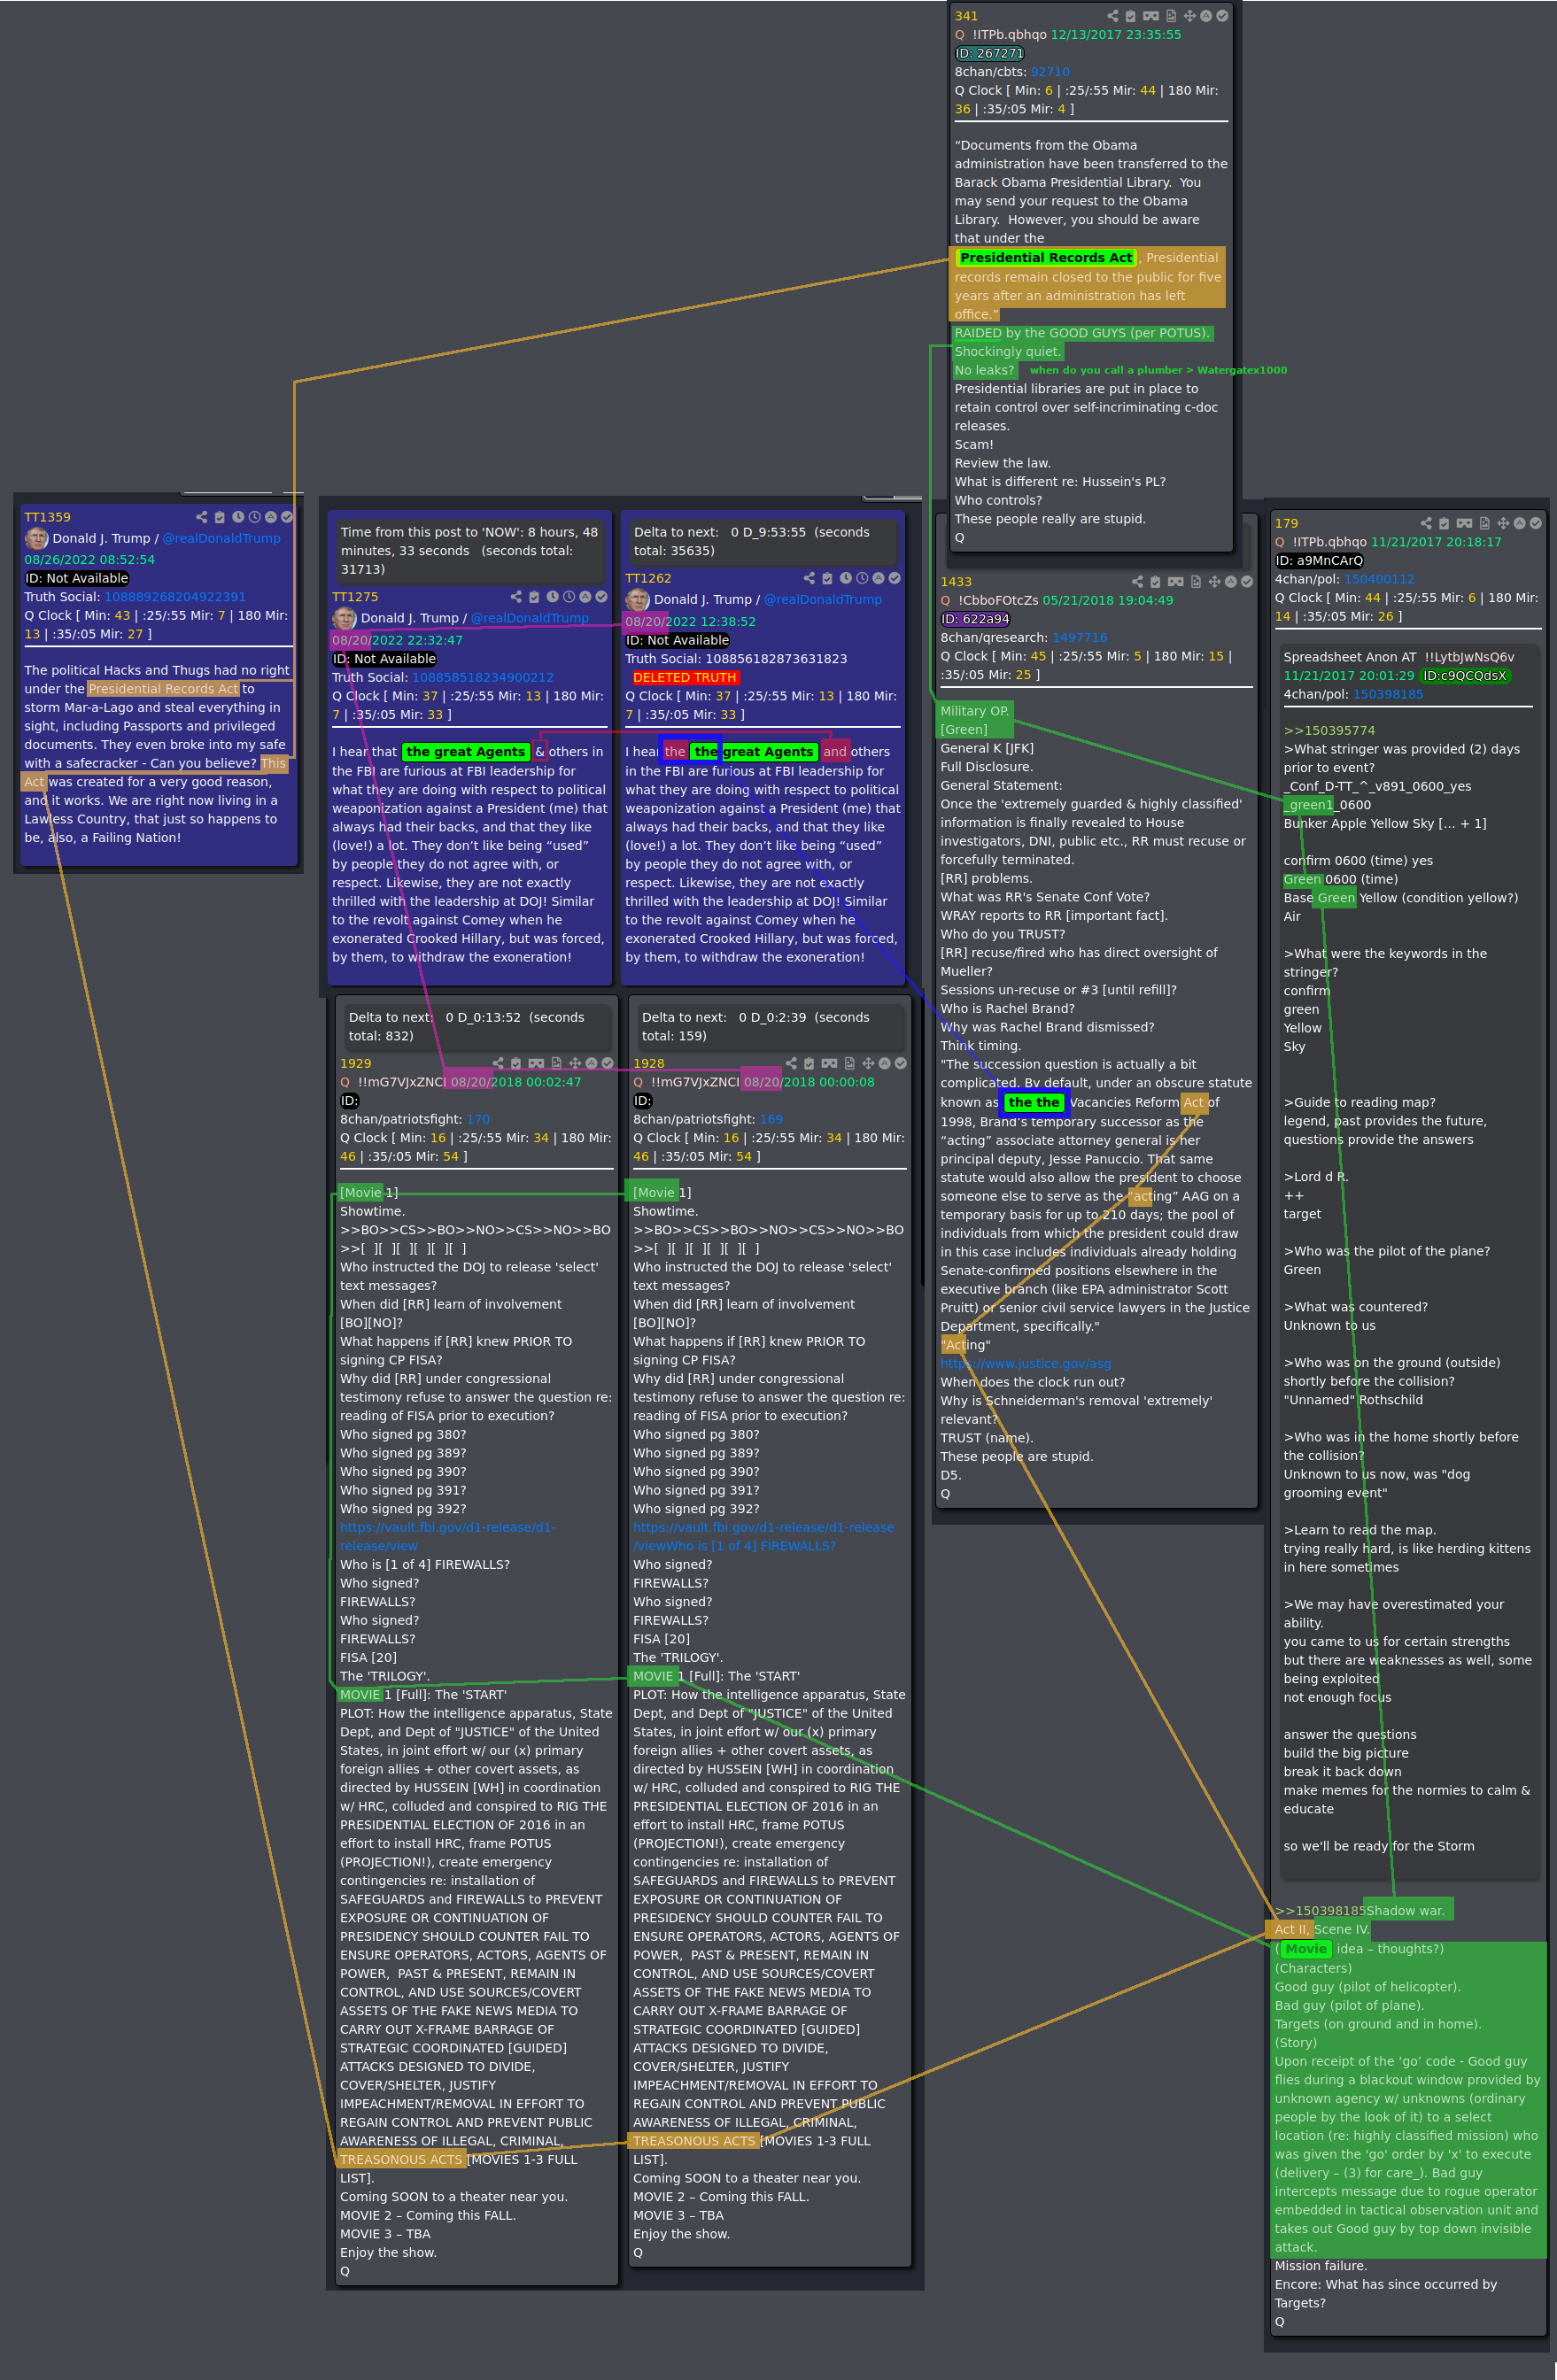The image size is (1557, 2380).
Task: Click check-circle icon on post TT1275
Action: click(601, 597)
